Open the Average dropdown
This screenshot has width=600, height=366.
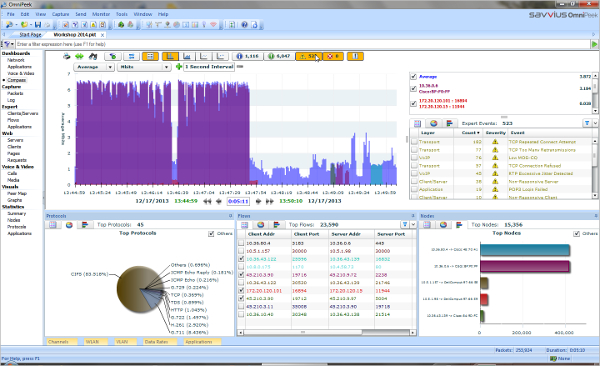(94, 67)
